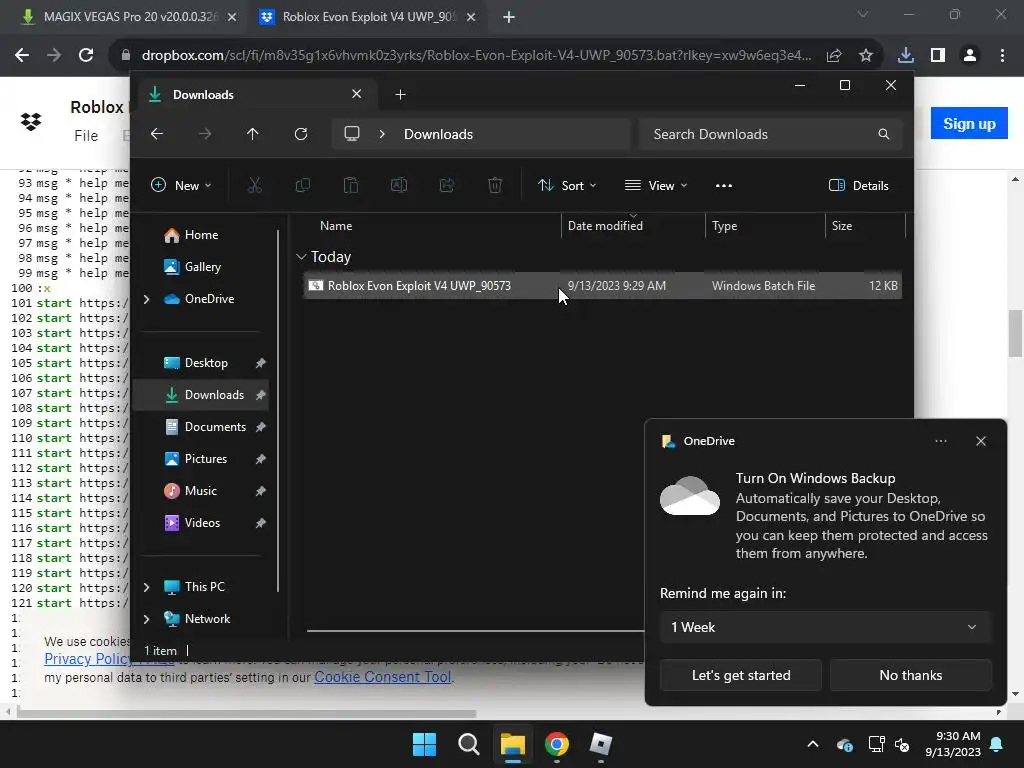Open Pictures in Explorer sidebar
This screenshot has width=1024, height=768.
[x=206, y=459]
